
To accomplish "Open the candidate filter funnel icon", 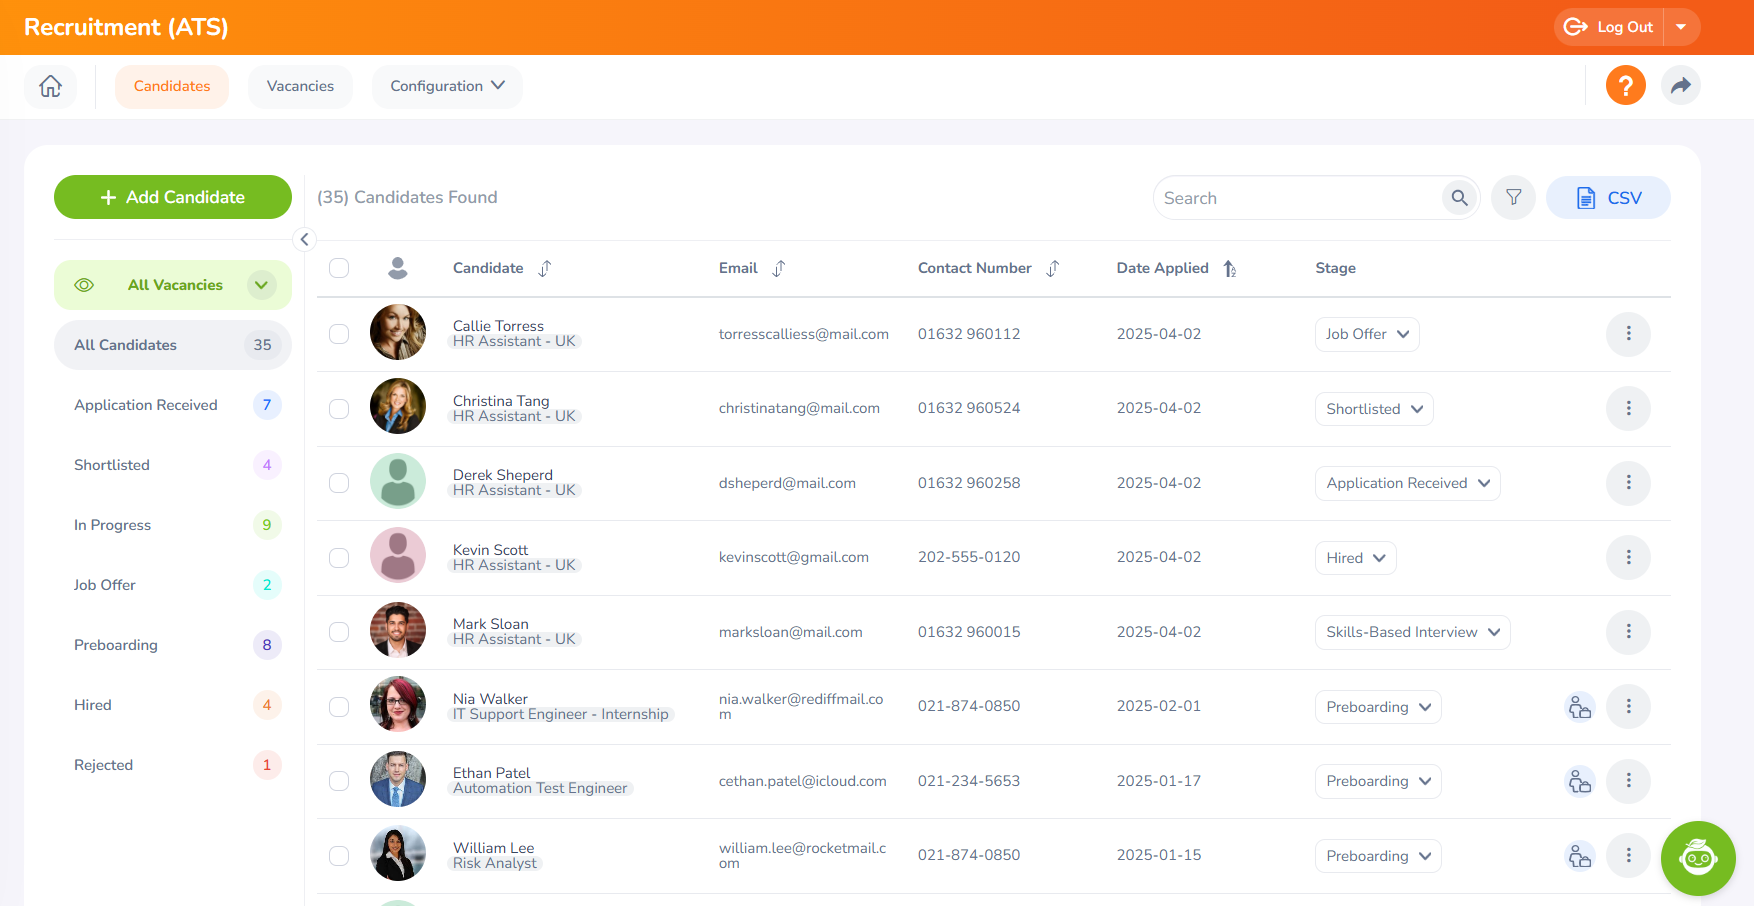I will (1513, 198).
